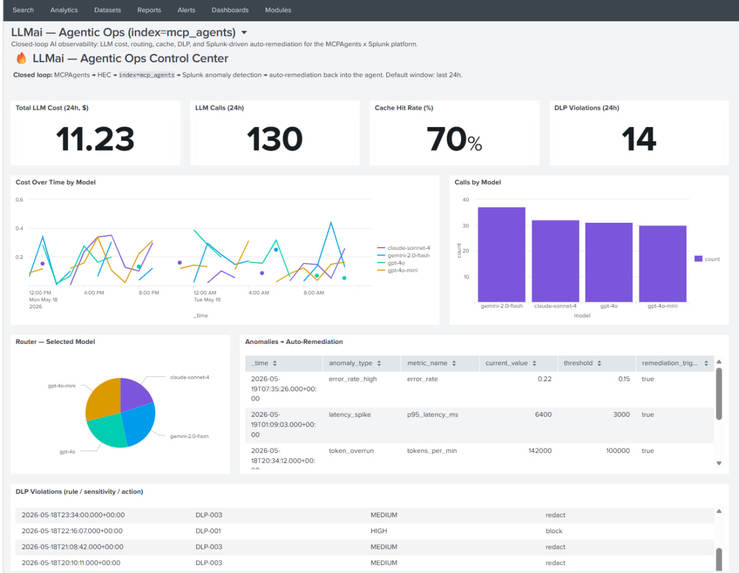
Task: Click the tokens_per_min metric cell
Action: coord(432,451)
